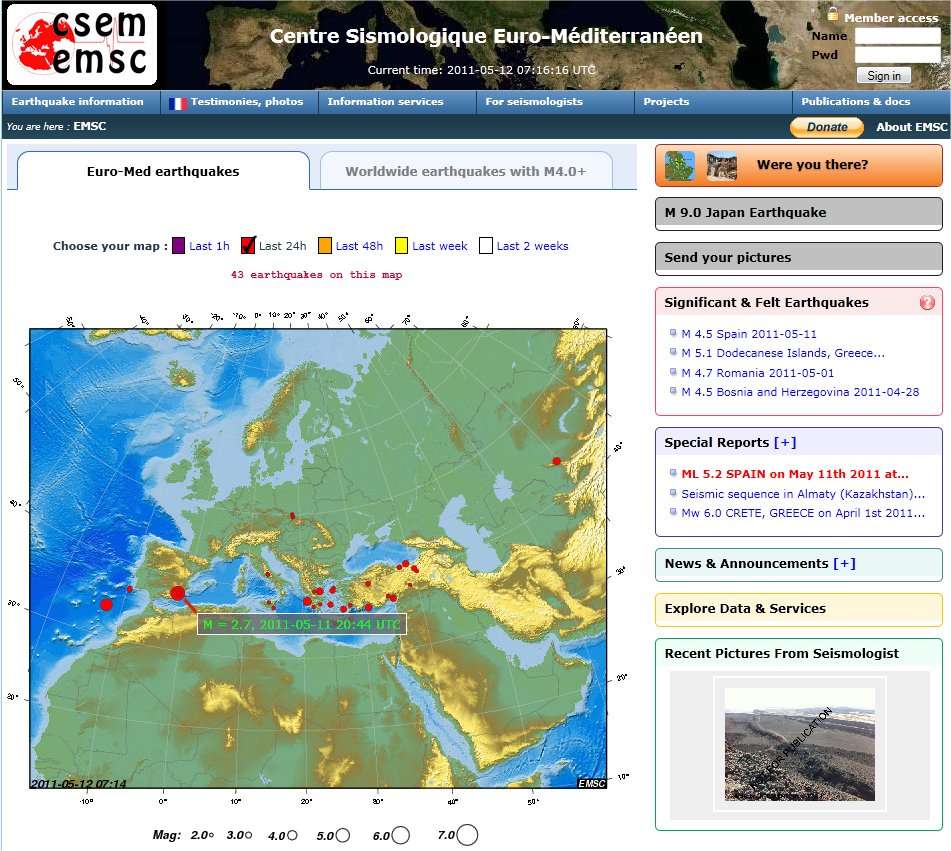The width and height of the screenshot is (951, 851).
Task: Select the Last 2 weeks white map checkbox
Action: tap(486, 246)
